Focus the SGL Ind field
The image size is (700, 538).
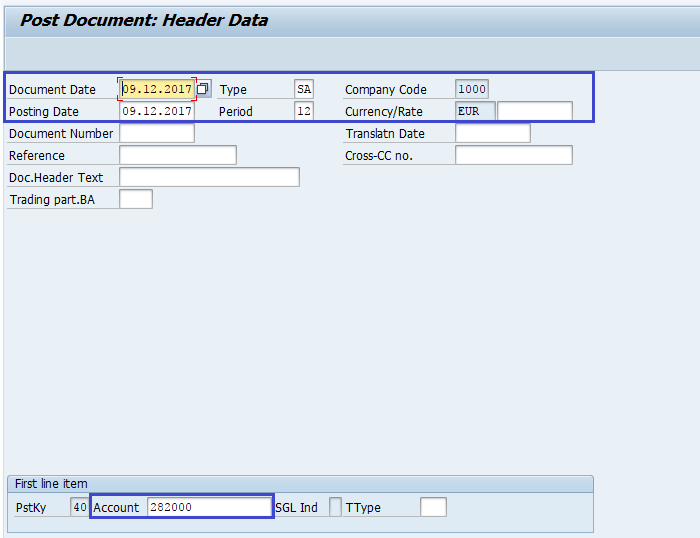coord(335,507)
